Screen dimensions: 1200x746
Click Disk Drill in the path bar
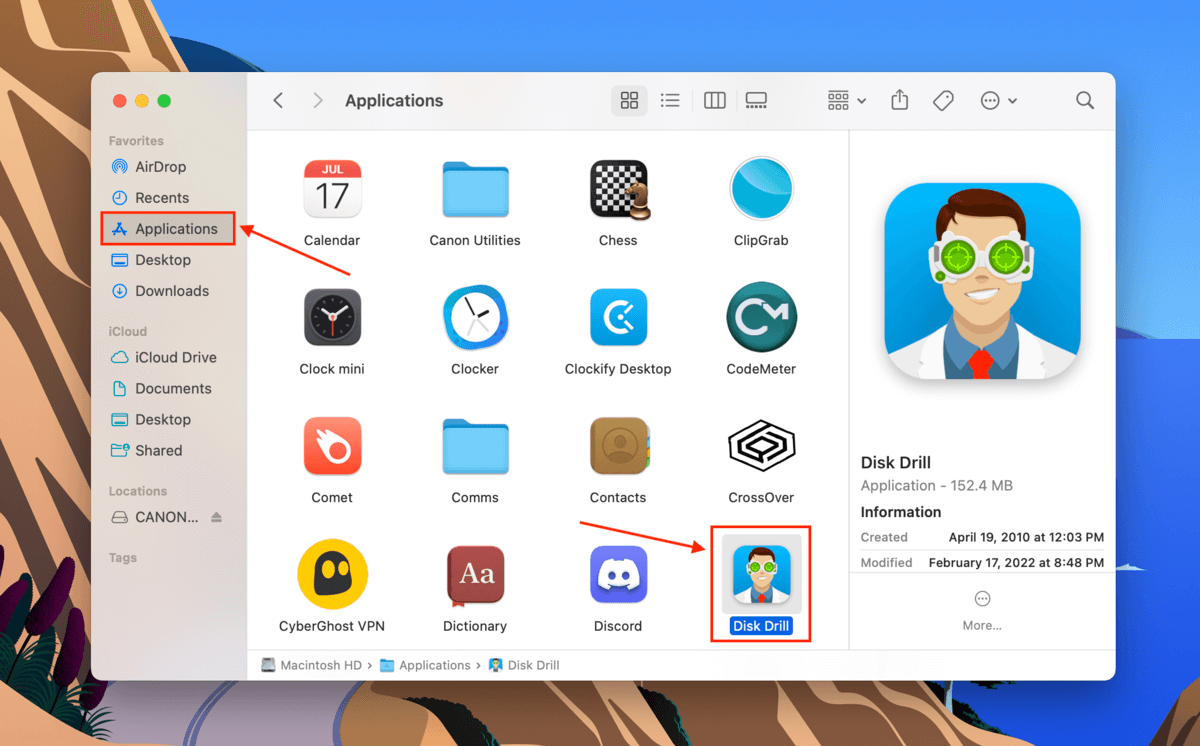coord(524,665)
